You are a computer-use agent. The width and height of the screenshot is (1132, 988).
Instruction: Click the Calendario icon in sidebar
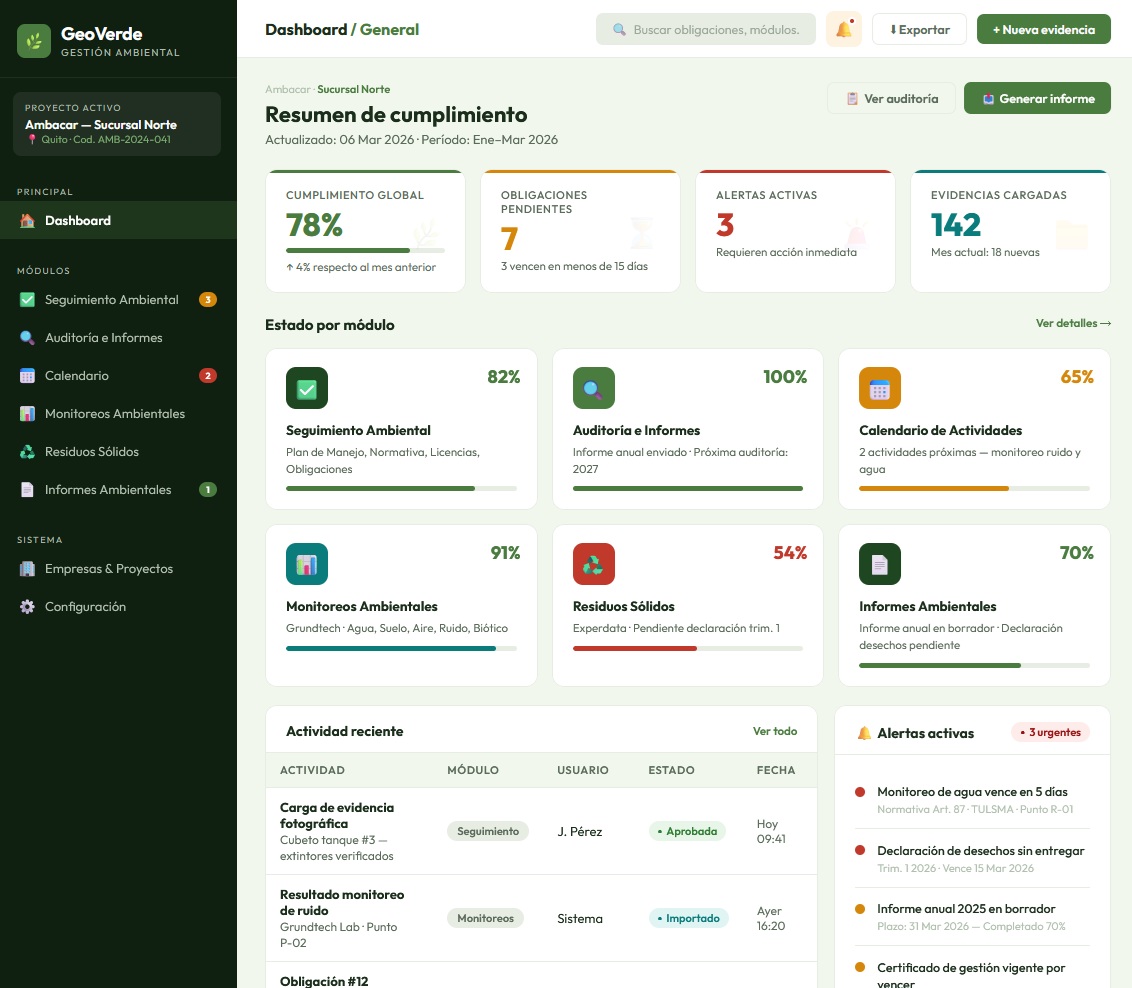[27, 375]
